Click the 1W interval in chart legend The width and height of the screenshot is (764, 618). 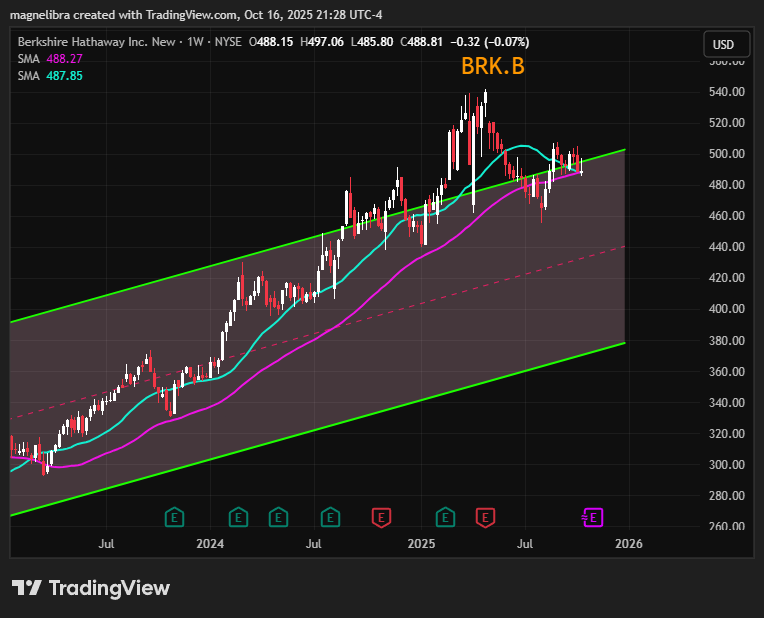195,42
